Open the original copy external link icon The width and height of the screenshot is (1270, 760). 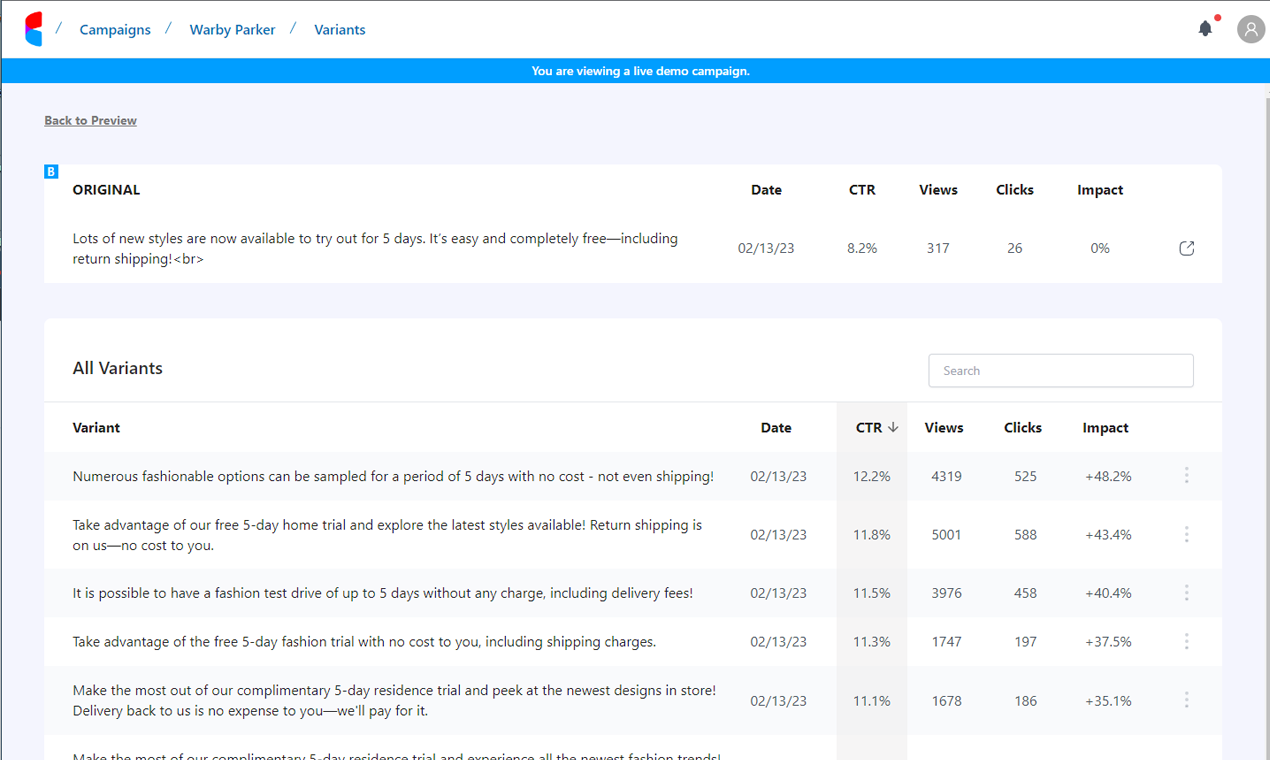pos(1186,248)
